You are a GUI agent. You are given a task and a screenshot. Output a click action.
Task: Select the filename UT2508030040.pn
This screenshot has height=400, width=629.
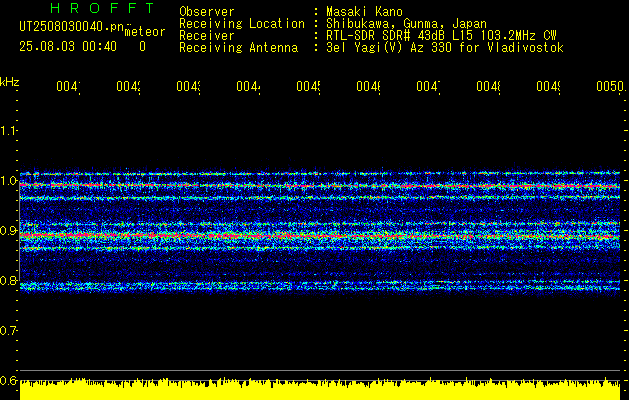pyautogui.click(x=71, y=27)
